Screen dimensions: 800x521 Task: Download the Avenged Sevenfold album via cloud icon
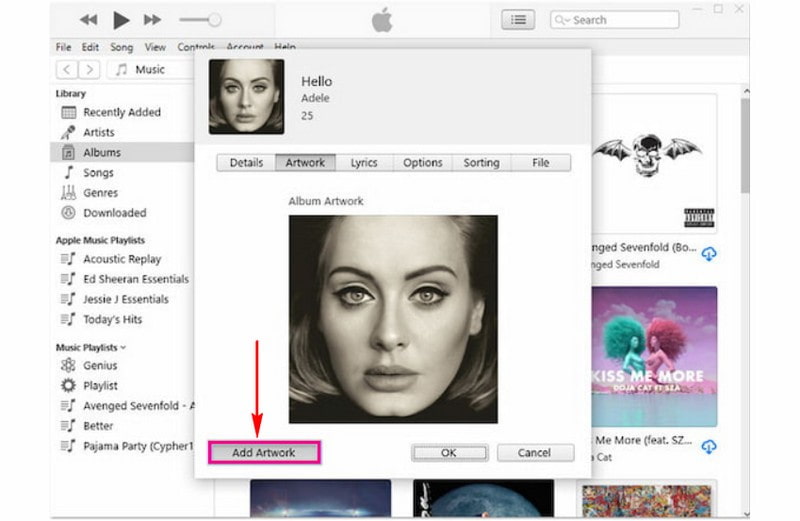click(709, 254)
